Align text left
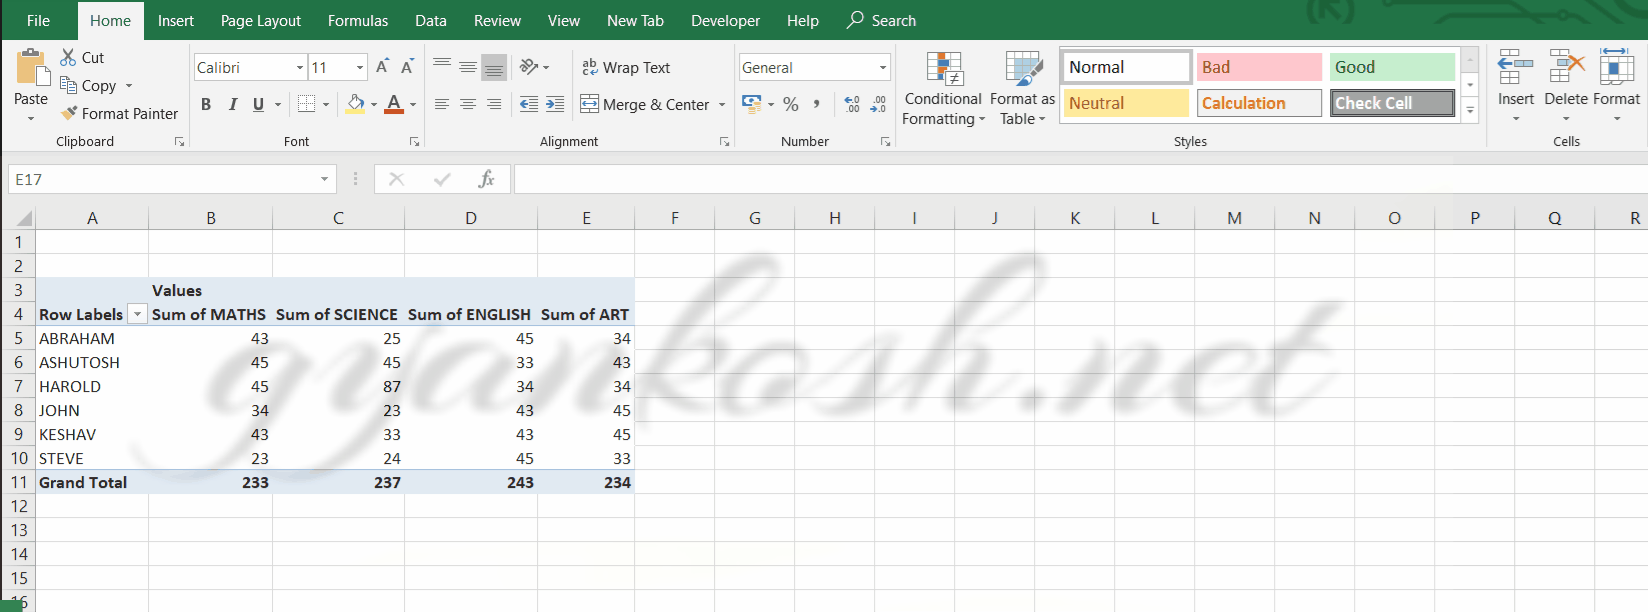The width and height of the screenshot is (1648, 612). click(442, 104)
